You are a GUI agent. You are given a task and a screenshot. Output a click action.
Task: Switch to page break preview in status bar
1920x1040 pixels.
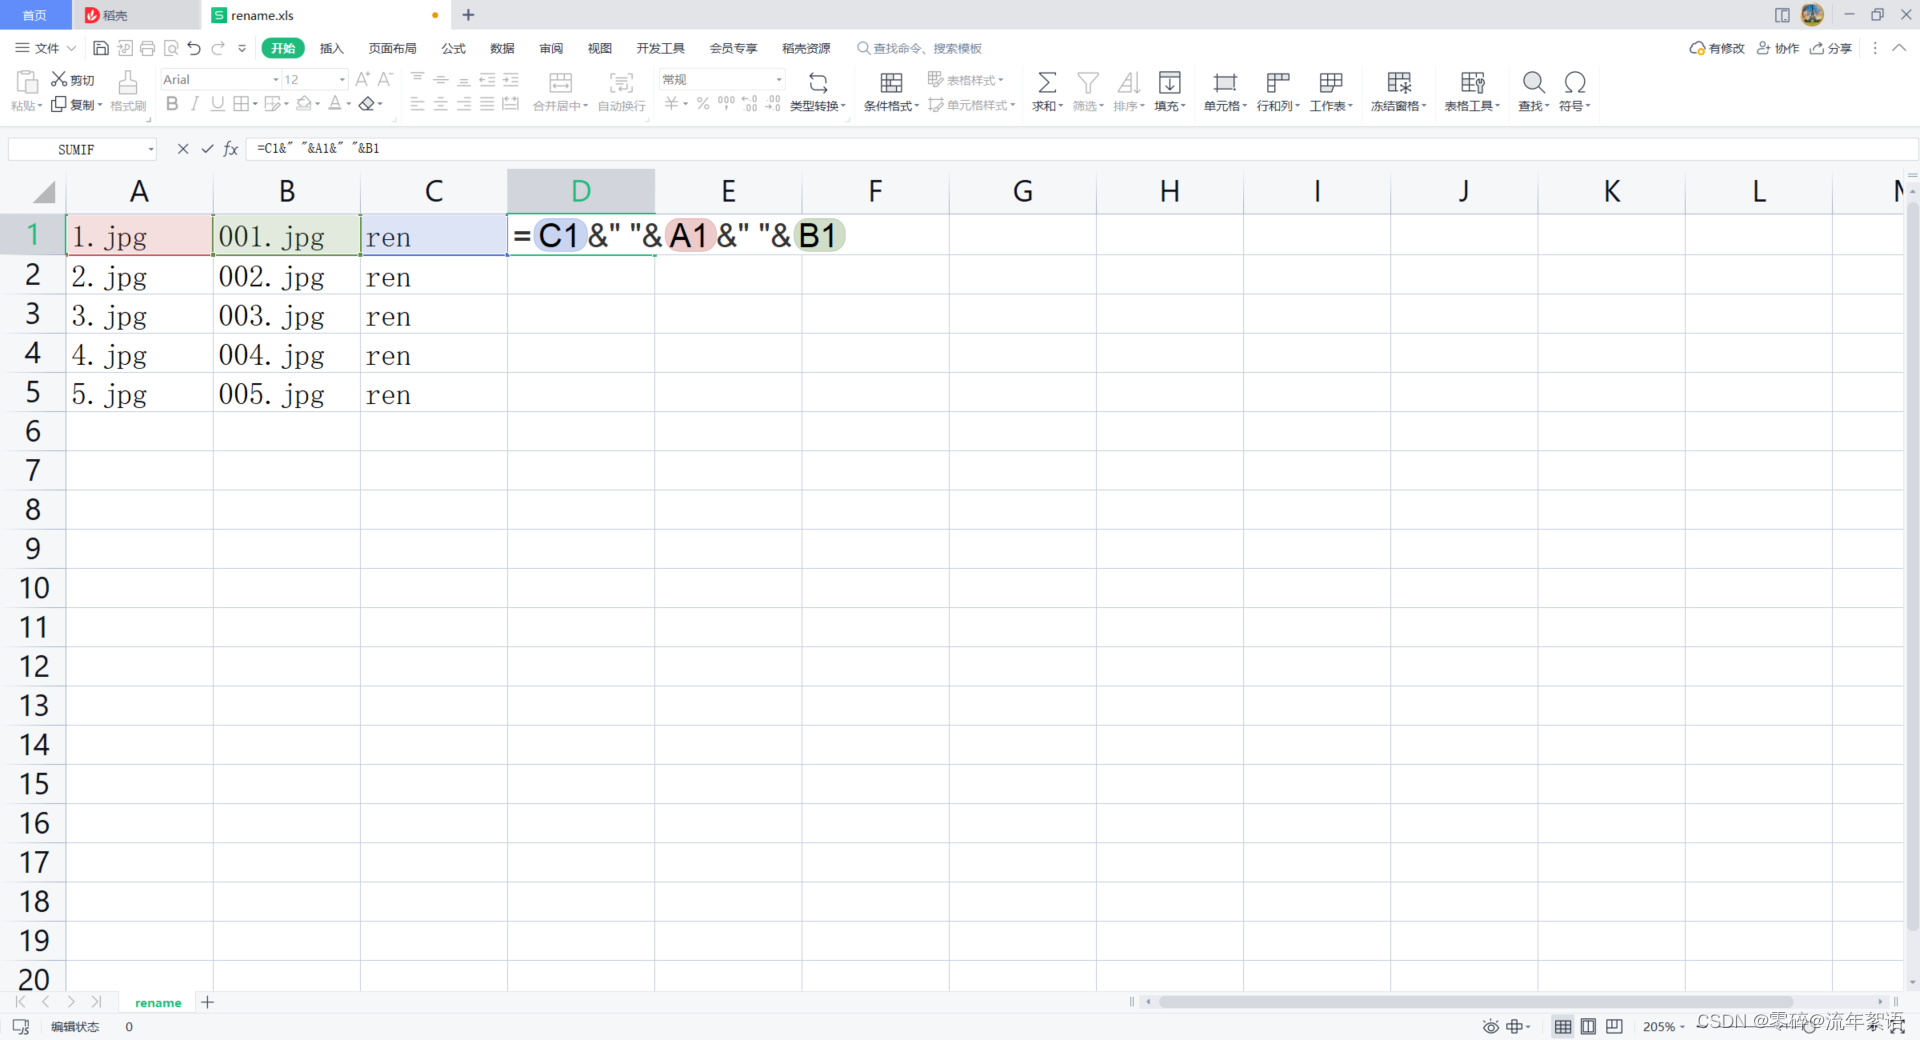click(1614, 1027)
